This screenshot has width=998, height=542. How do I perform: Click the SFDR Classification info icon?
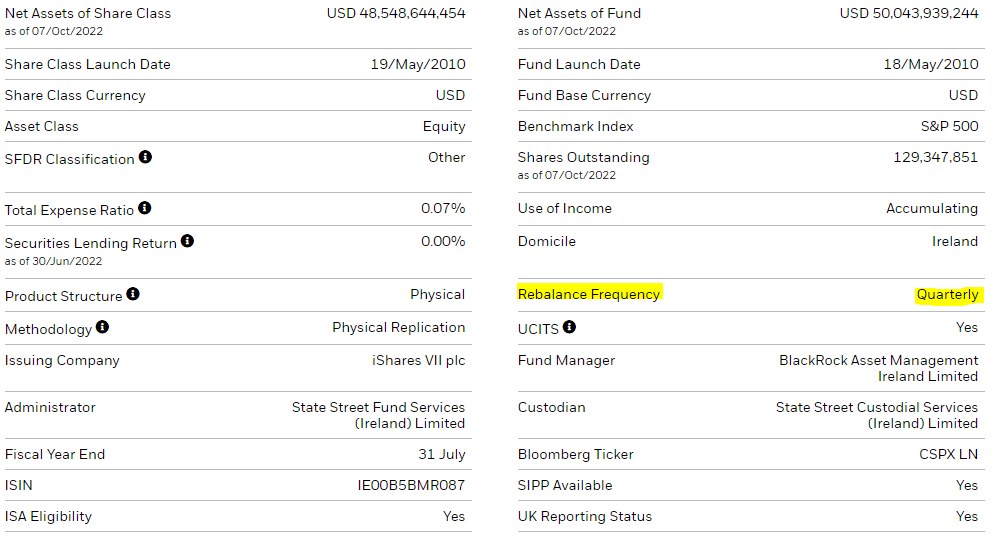(145, 158)
